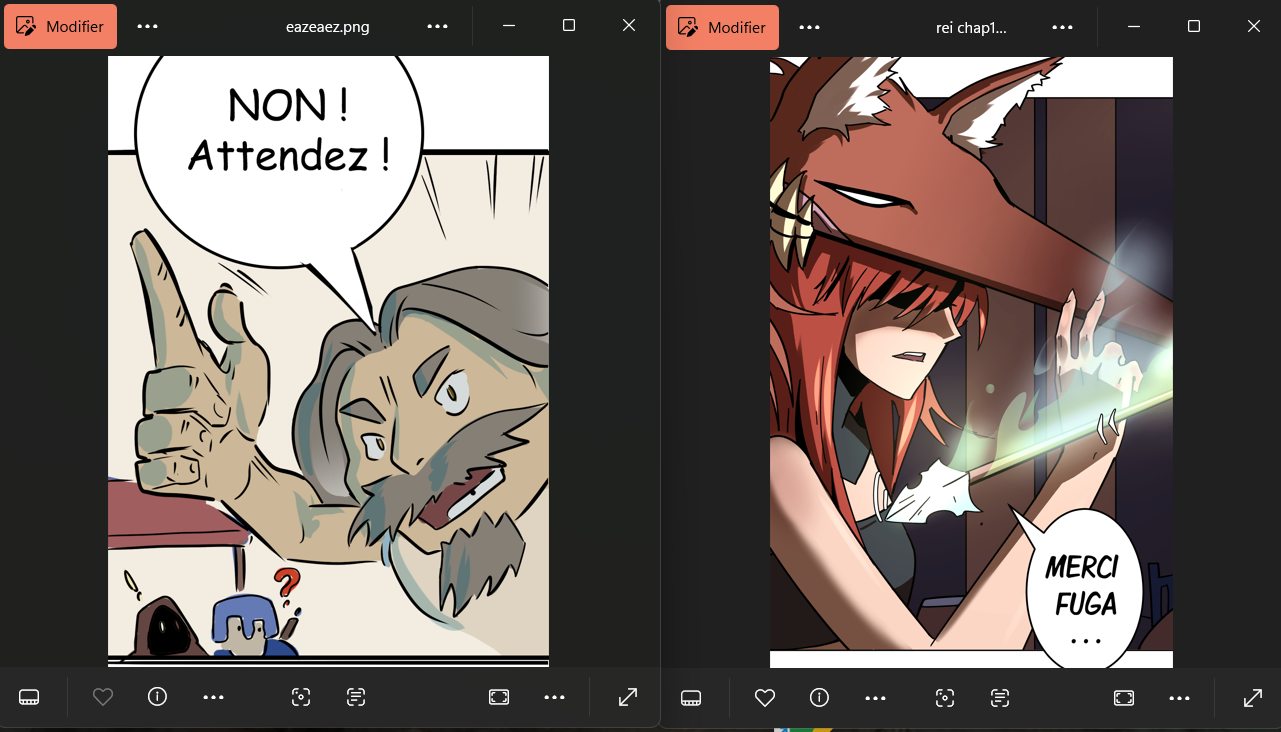Favorite the rei chap1 image with heart
The image size is (1281, 732).
point(765,697)
